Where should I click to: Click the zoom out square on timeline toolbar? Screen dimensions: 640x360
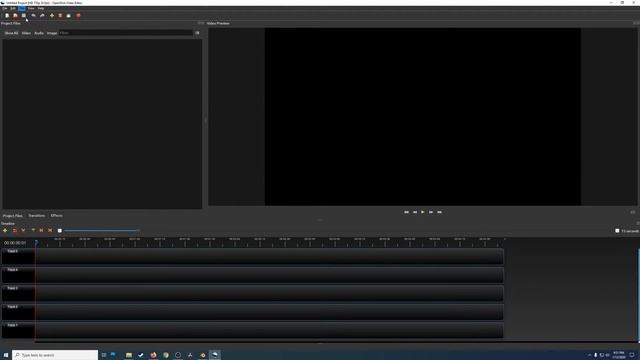coord(60,231)
